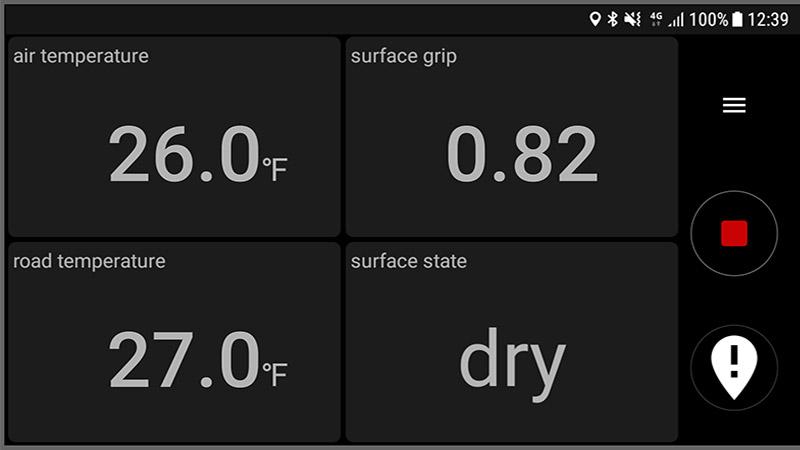The width and height of the screenshot is (800, 450).
Task: Click the 12:39 clock
Action: pyautogui.click(x=768, y=19)
